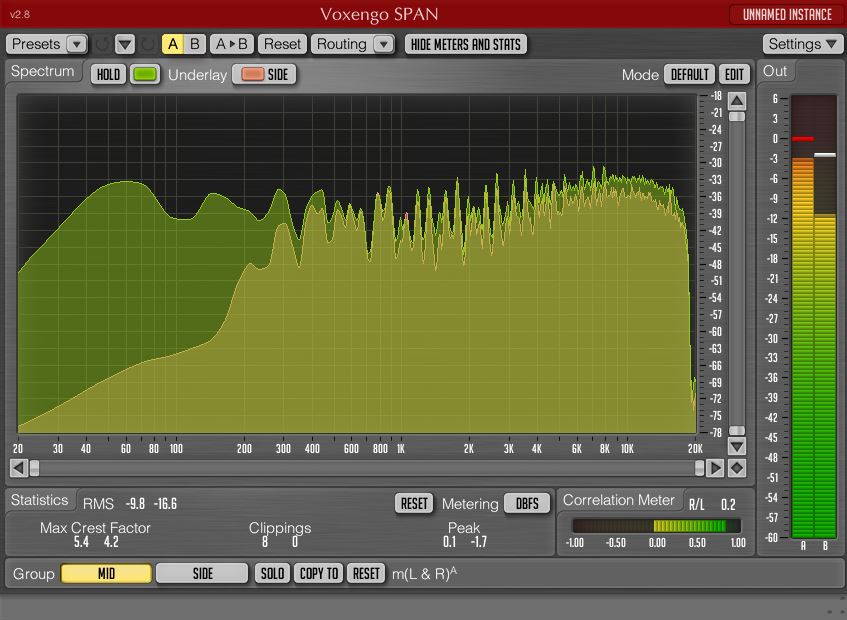Click the Presets label button
Screen dimensions: 847x620
pos(36,44)
